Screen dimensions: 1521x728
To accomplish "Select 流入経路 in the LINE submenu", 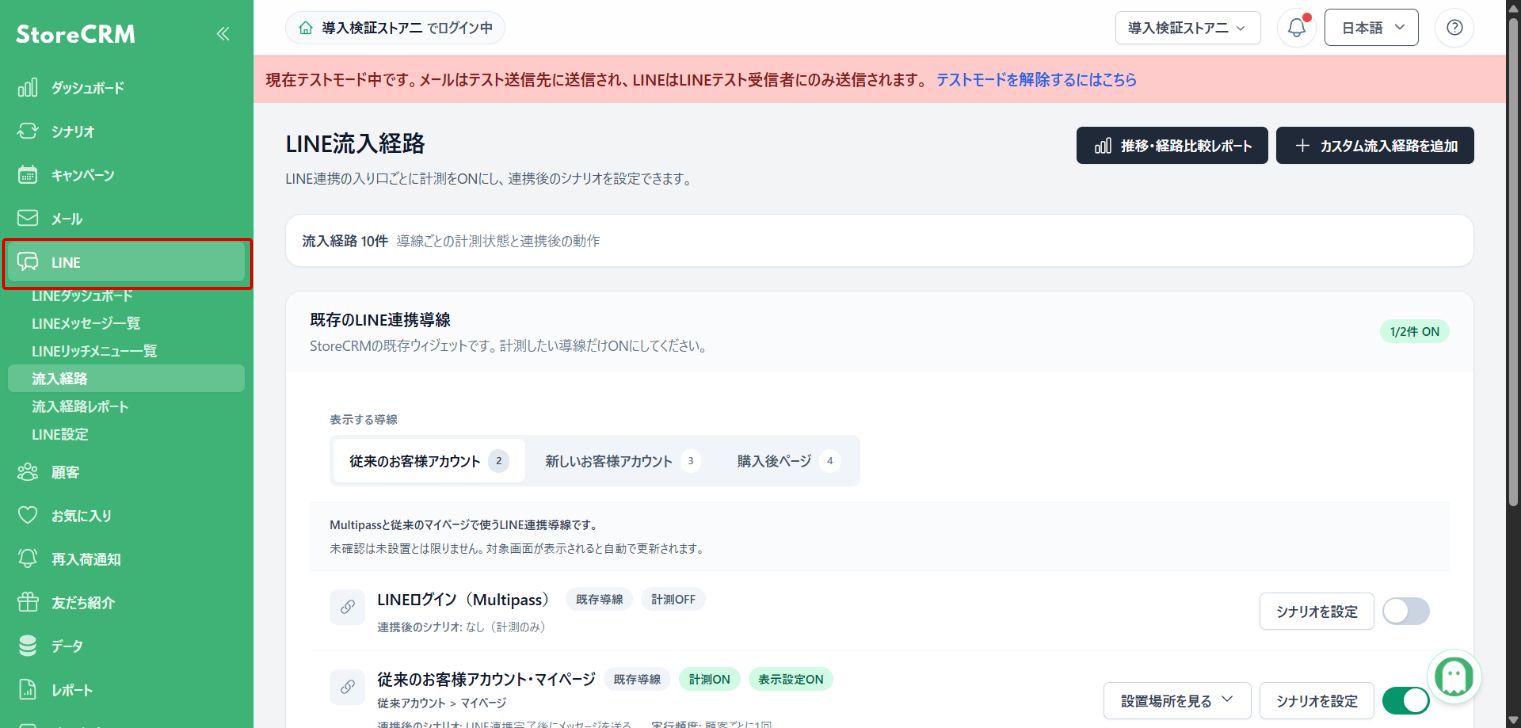I will click(x=126, y=378).
